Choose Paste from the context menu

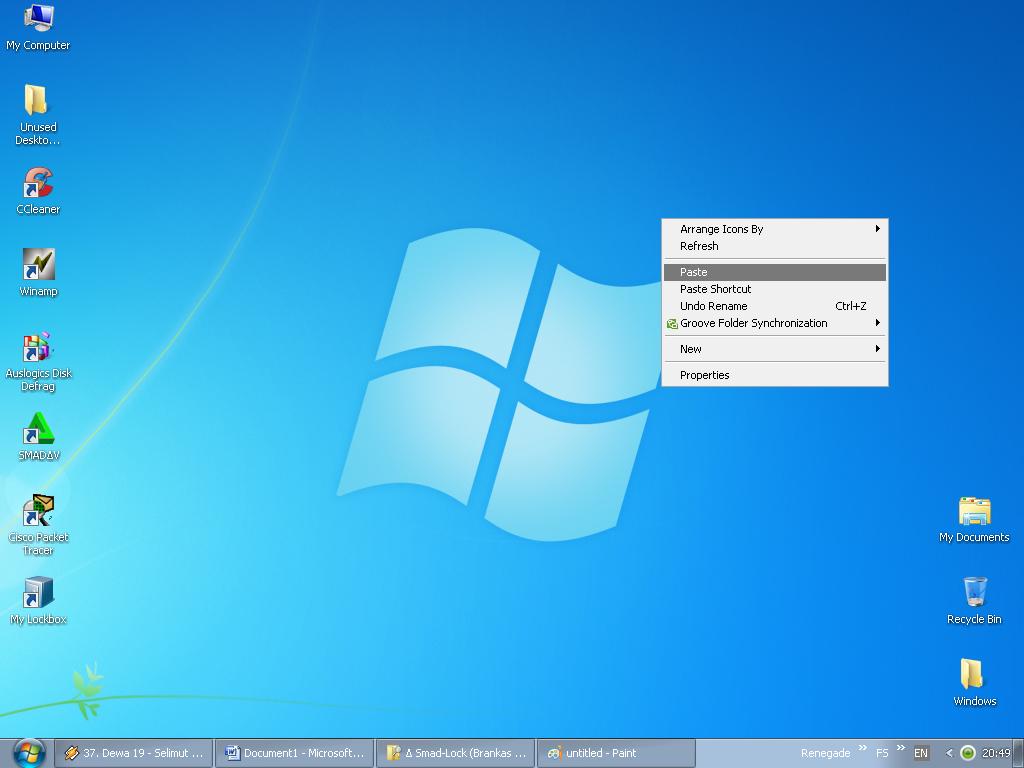pos(775,272)
